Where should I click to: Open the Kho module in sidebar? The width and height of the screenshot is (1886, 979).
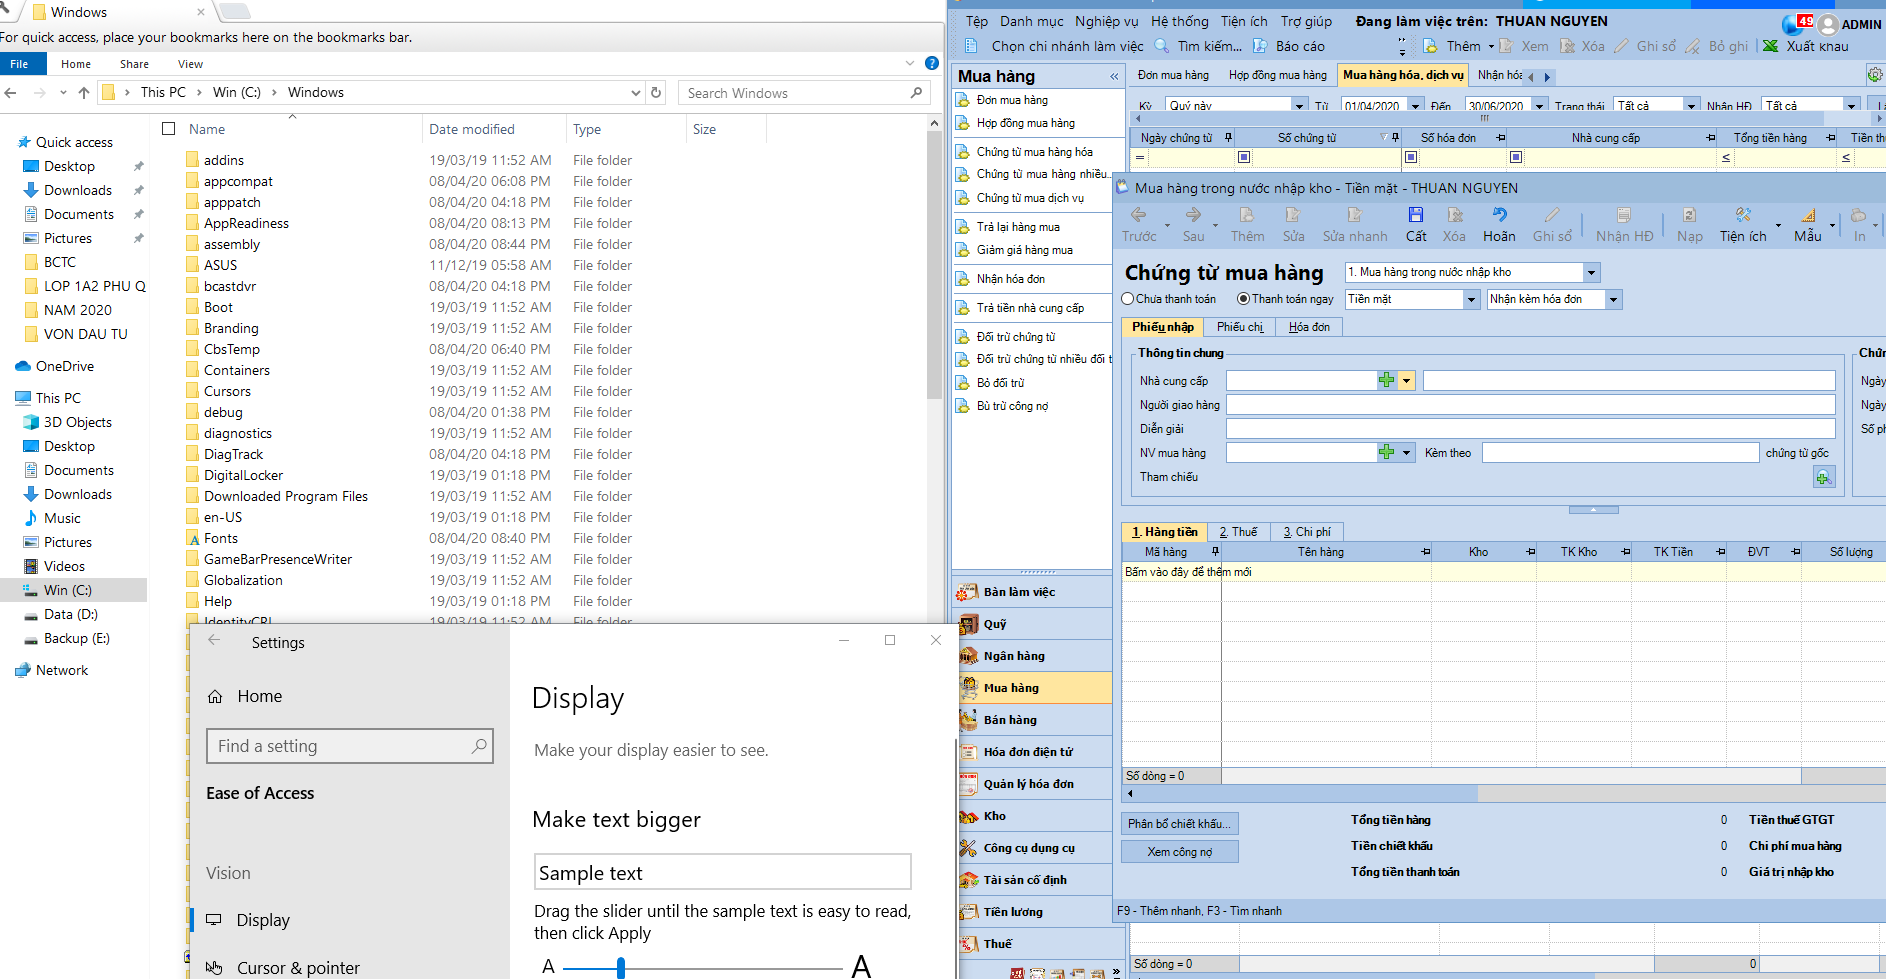point(995,816)
